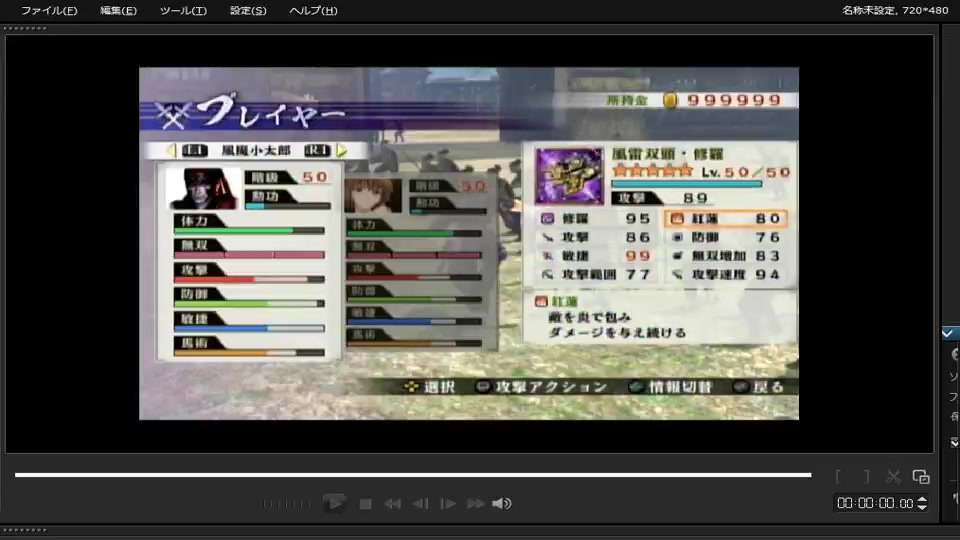960x540 pixels.
Task: Click the project name 名称未設定, 720*480
Action: click(894, 10)
